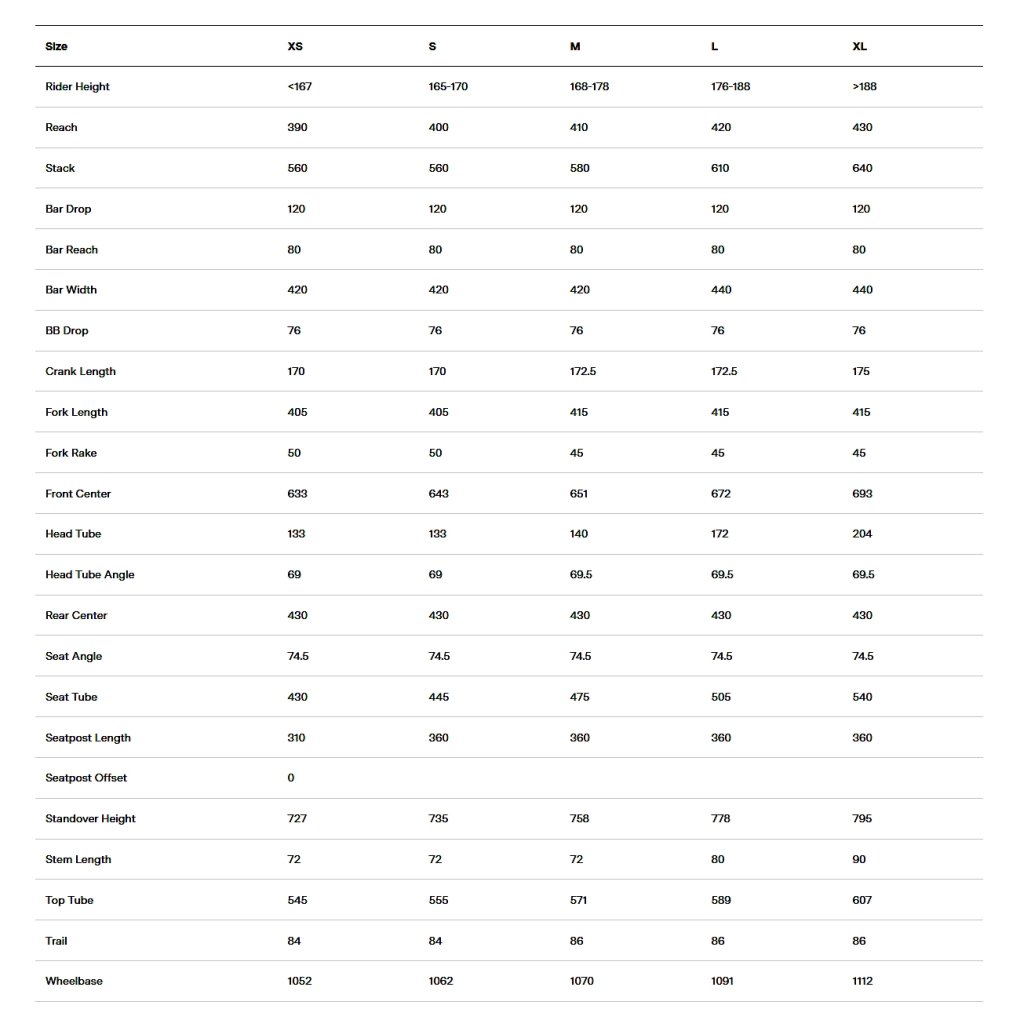Click the XS seatpost length value 310

pos(296,738)
